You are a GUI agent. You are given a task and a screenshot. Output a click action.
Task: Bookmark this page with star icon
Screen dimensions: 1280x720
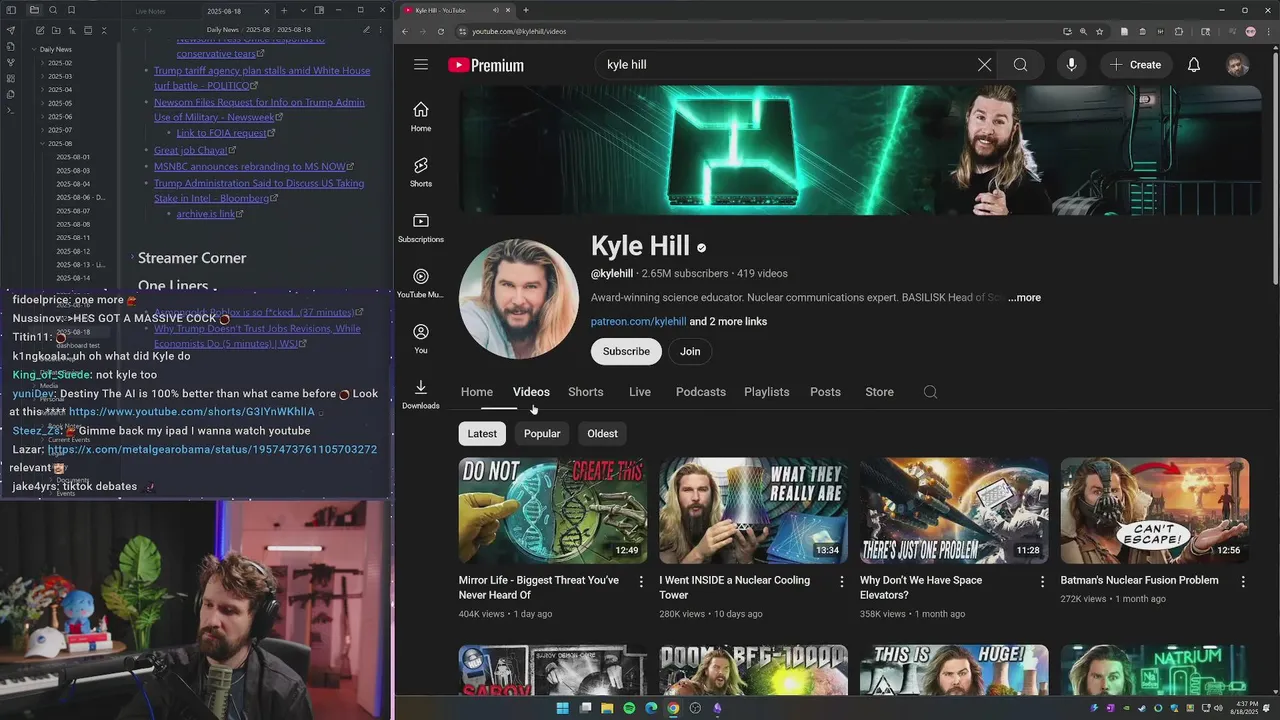pyautogui.click(x=1099, y=31)
